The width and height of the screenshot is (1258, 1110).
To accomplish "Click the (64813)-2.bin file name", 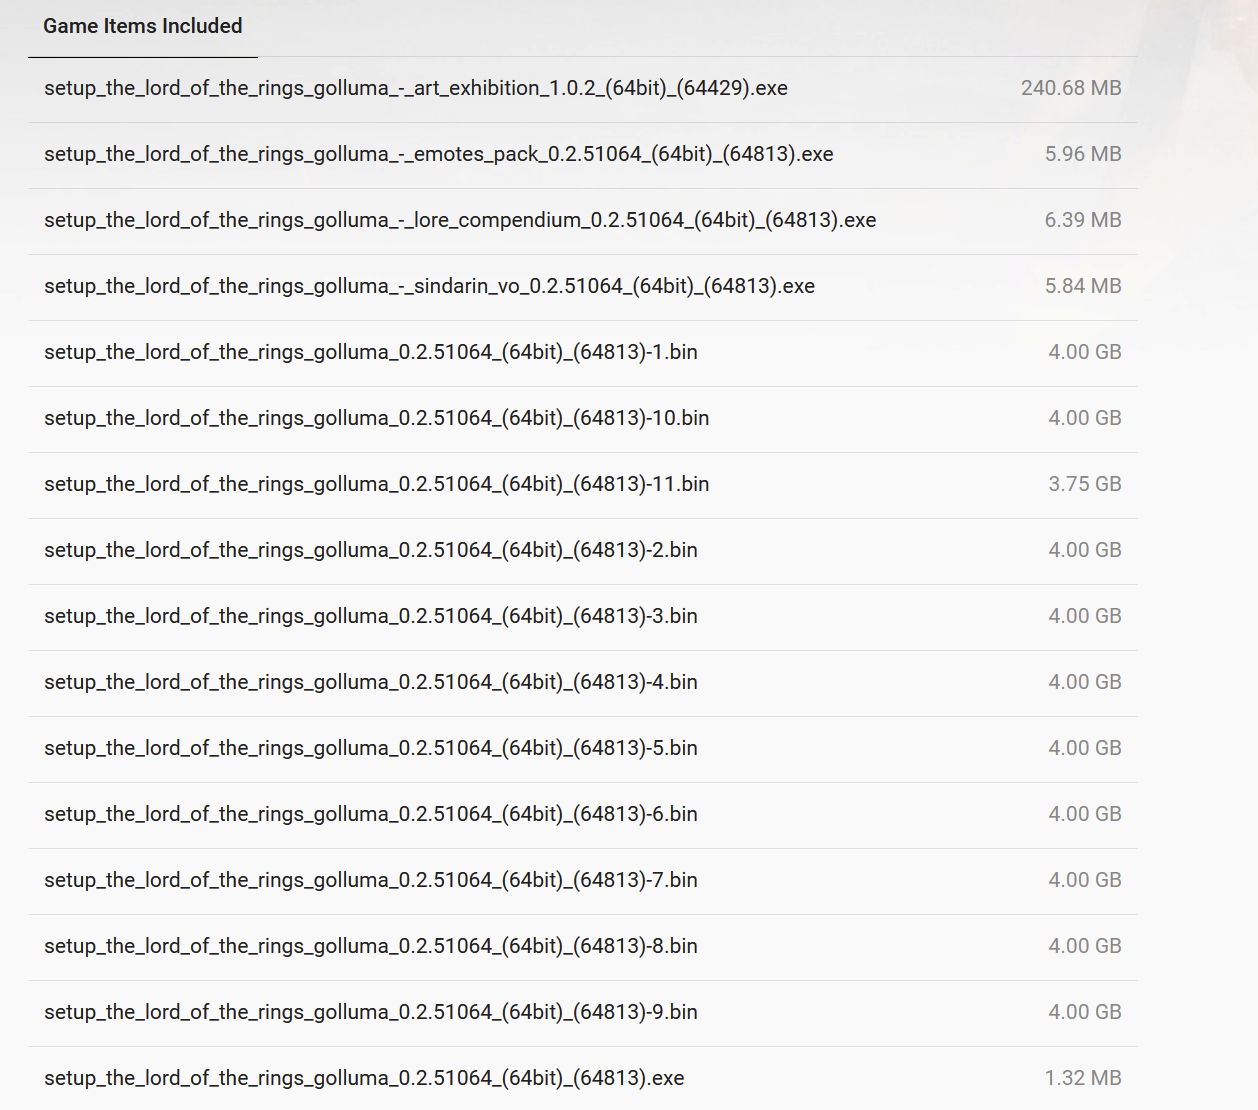I will [x=371, y=550].
